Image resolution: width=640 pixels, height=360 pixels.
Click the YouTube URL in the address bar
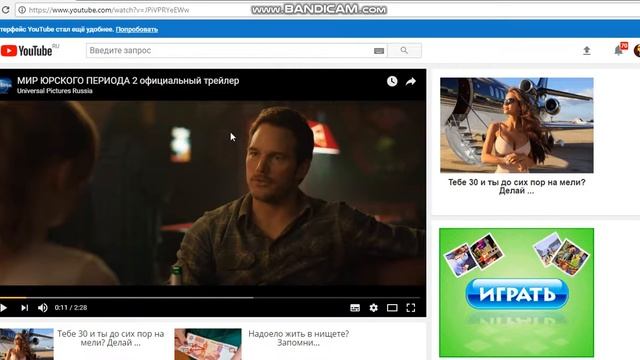tap(109, 10)
